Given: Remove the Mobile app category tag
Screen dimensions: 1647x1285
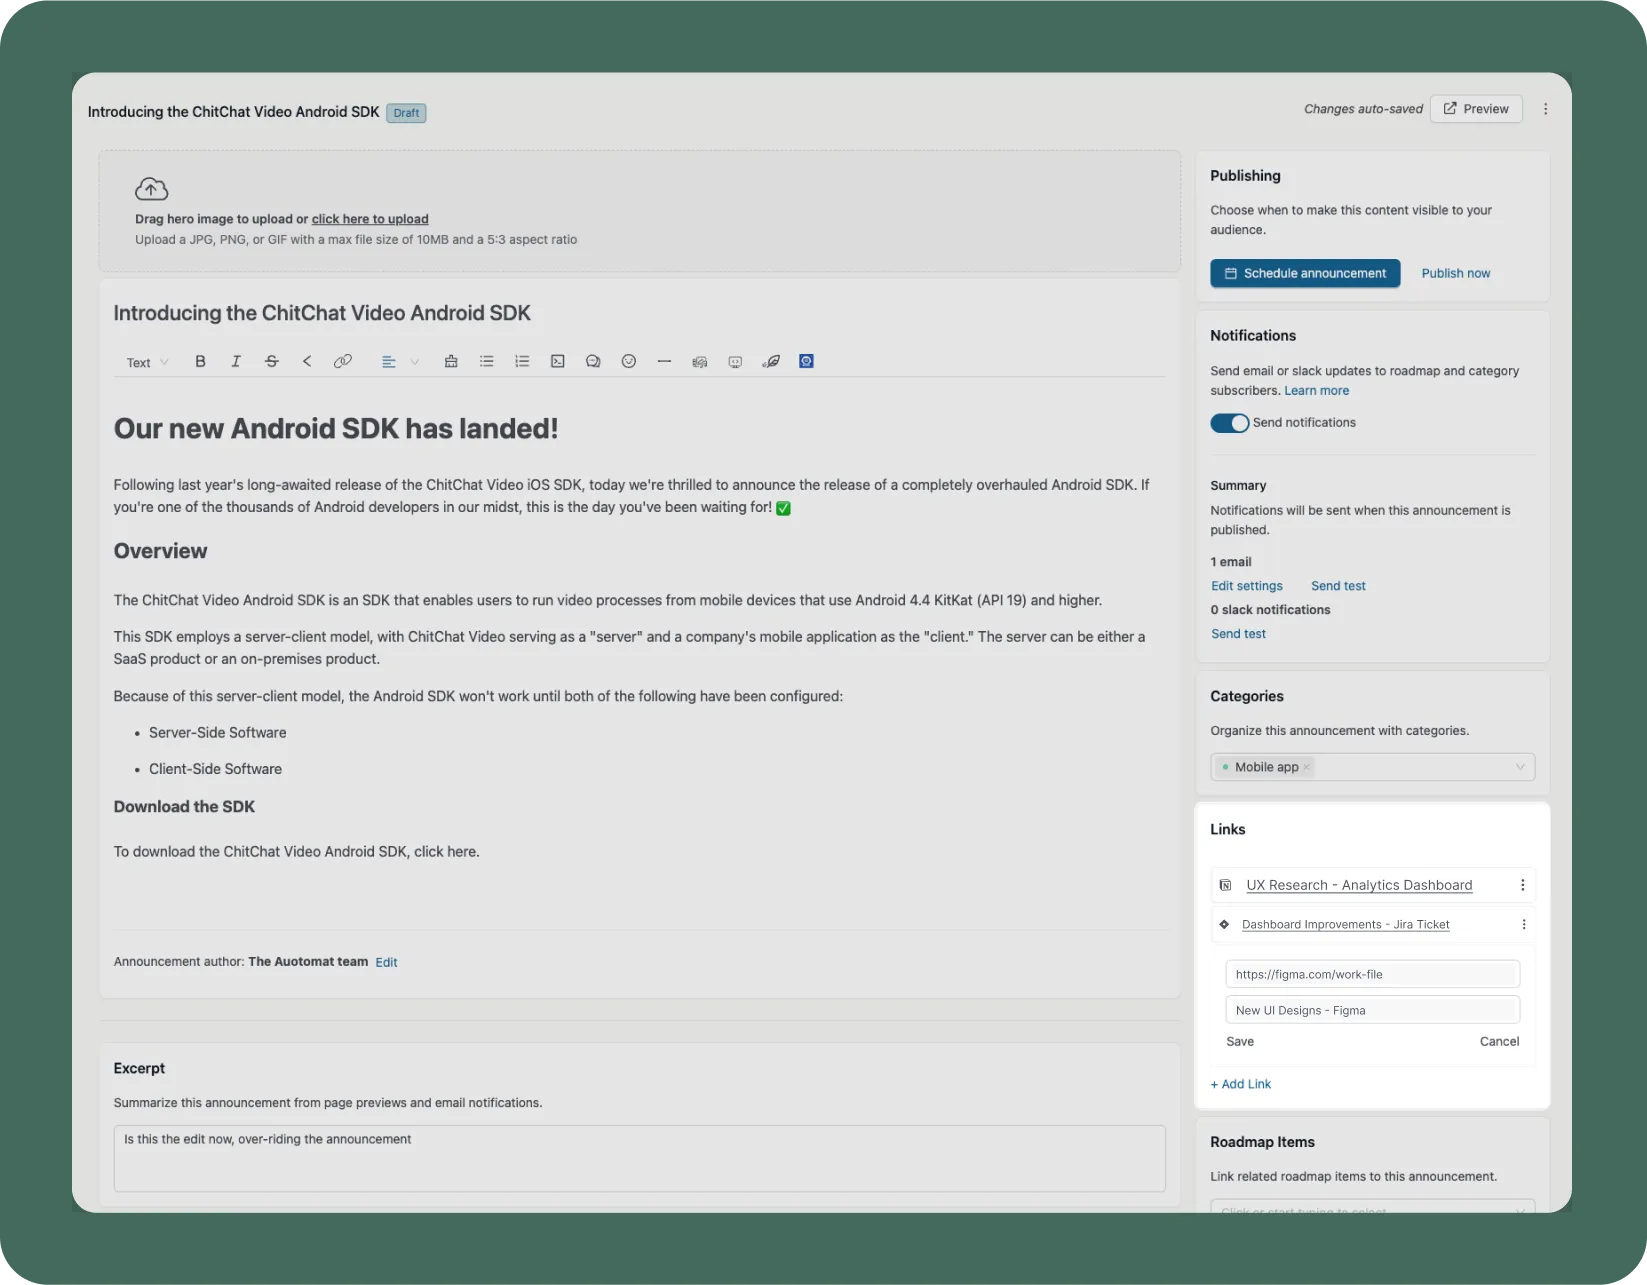Looking at the screenshot, I should point(1305,767).
